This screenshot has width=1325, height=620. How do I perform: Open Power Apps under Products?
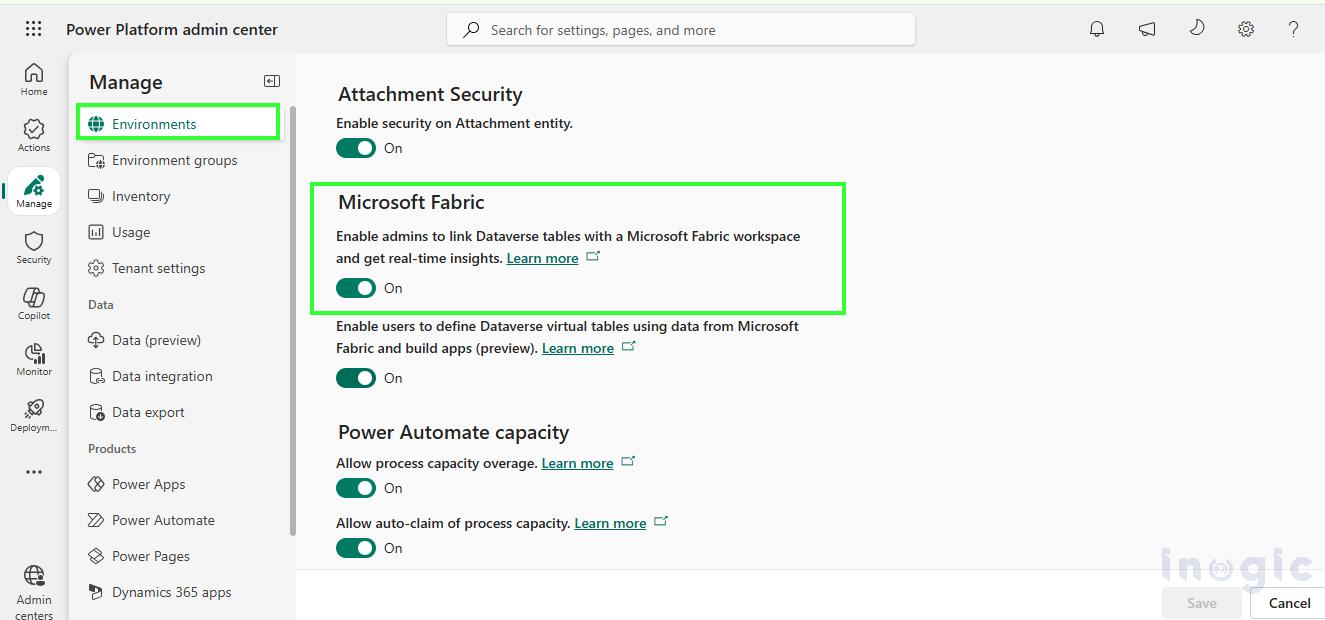(x=178, y=484)
